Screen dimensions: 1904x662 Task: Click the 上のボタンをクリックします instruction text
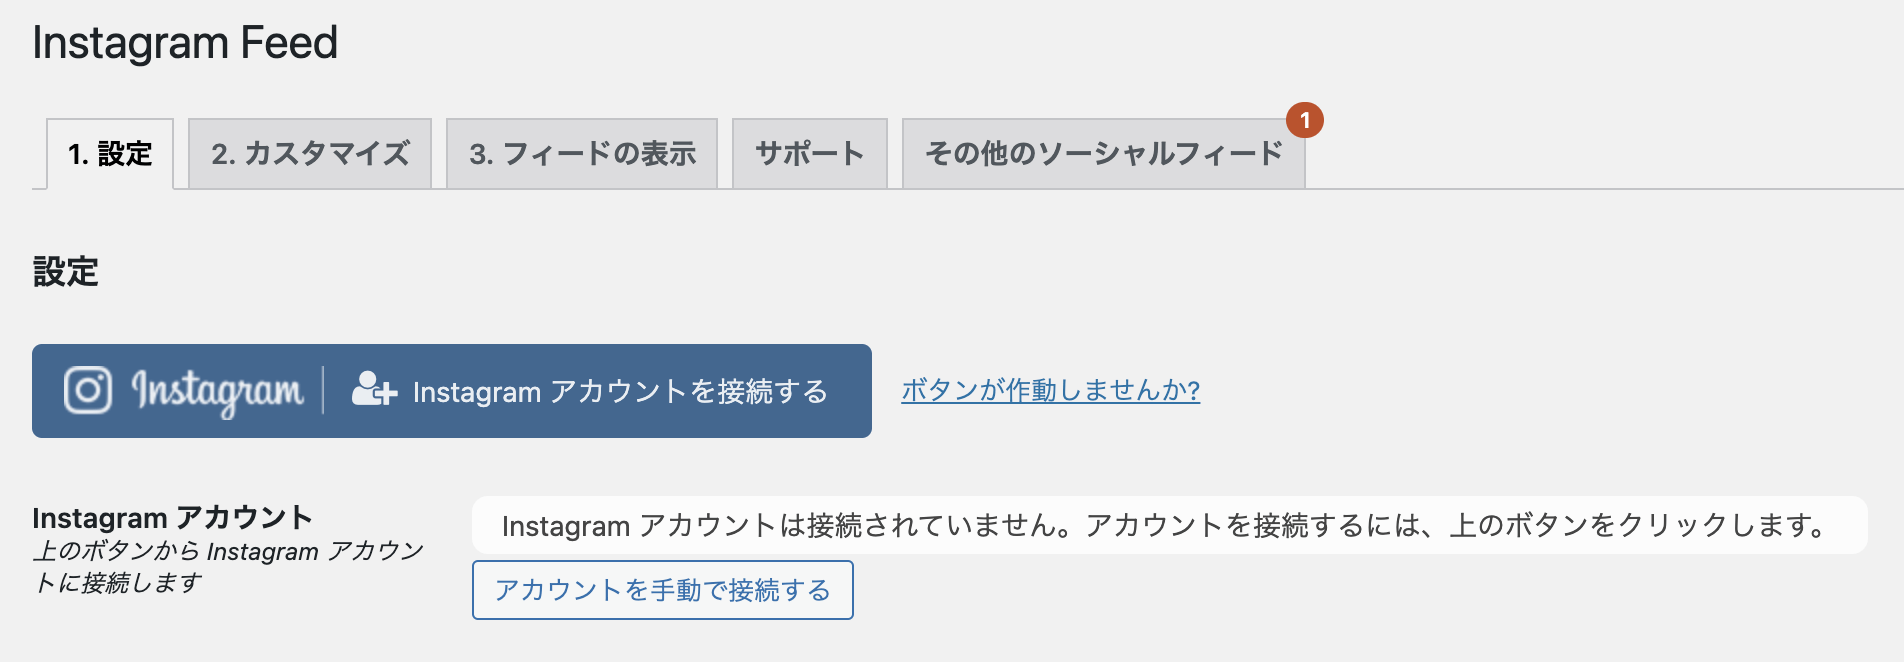pos(1640,525)
